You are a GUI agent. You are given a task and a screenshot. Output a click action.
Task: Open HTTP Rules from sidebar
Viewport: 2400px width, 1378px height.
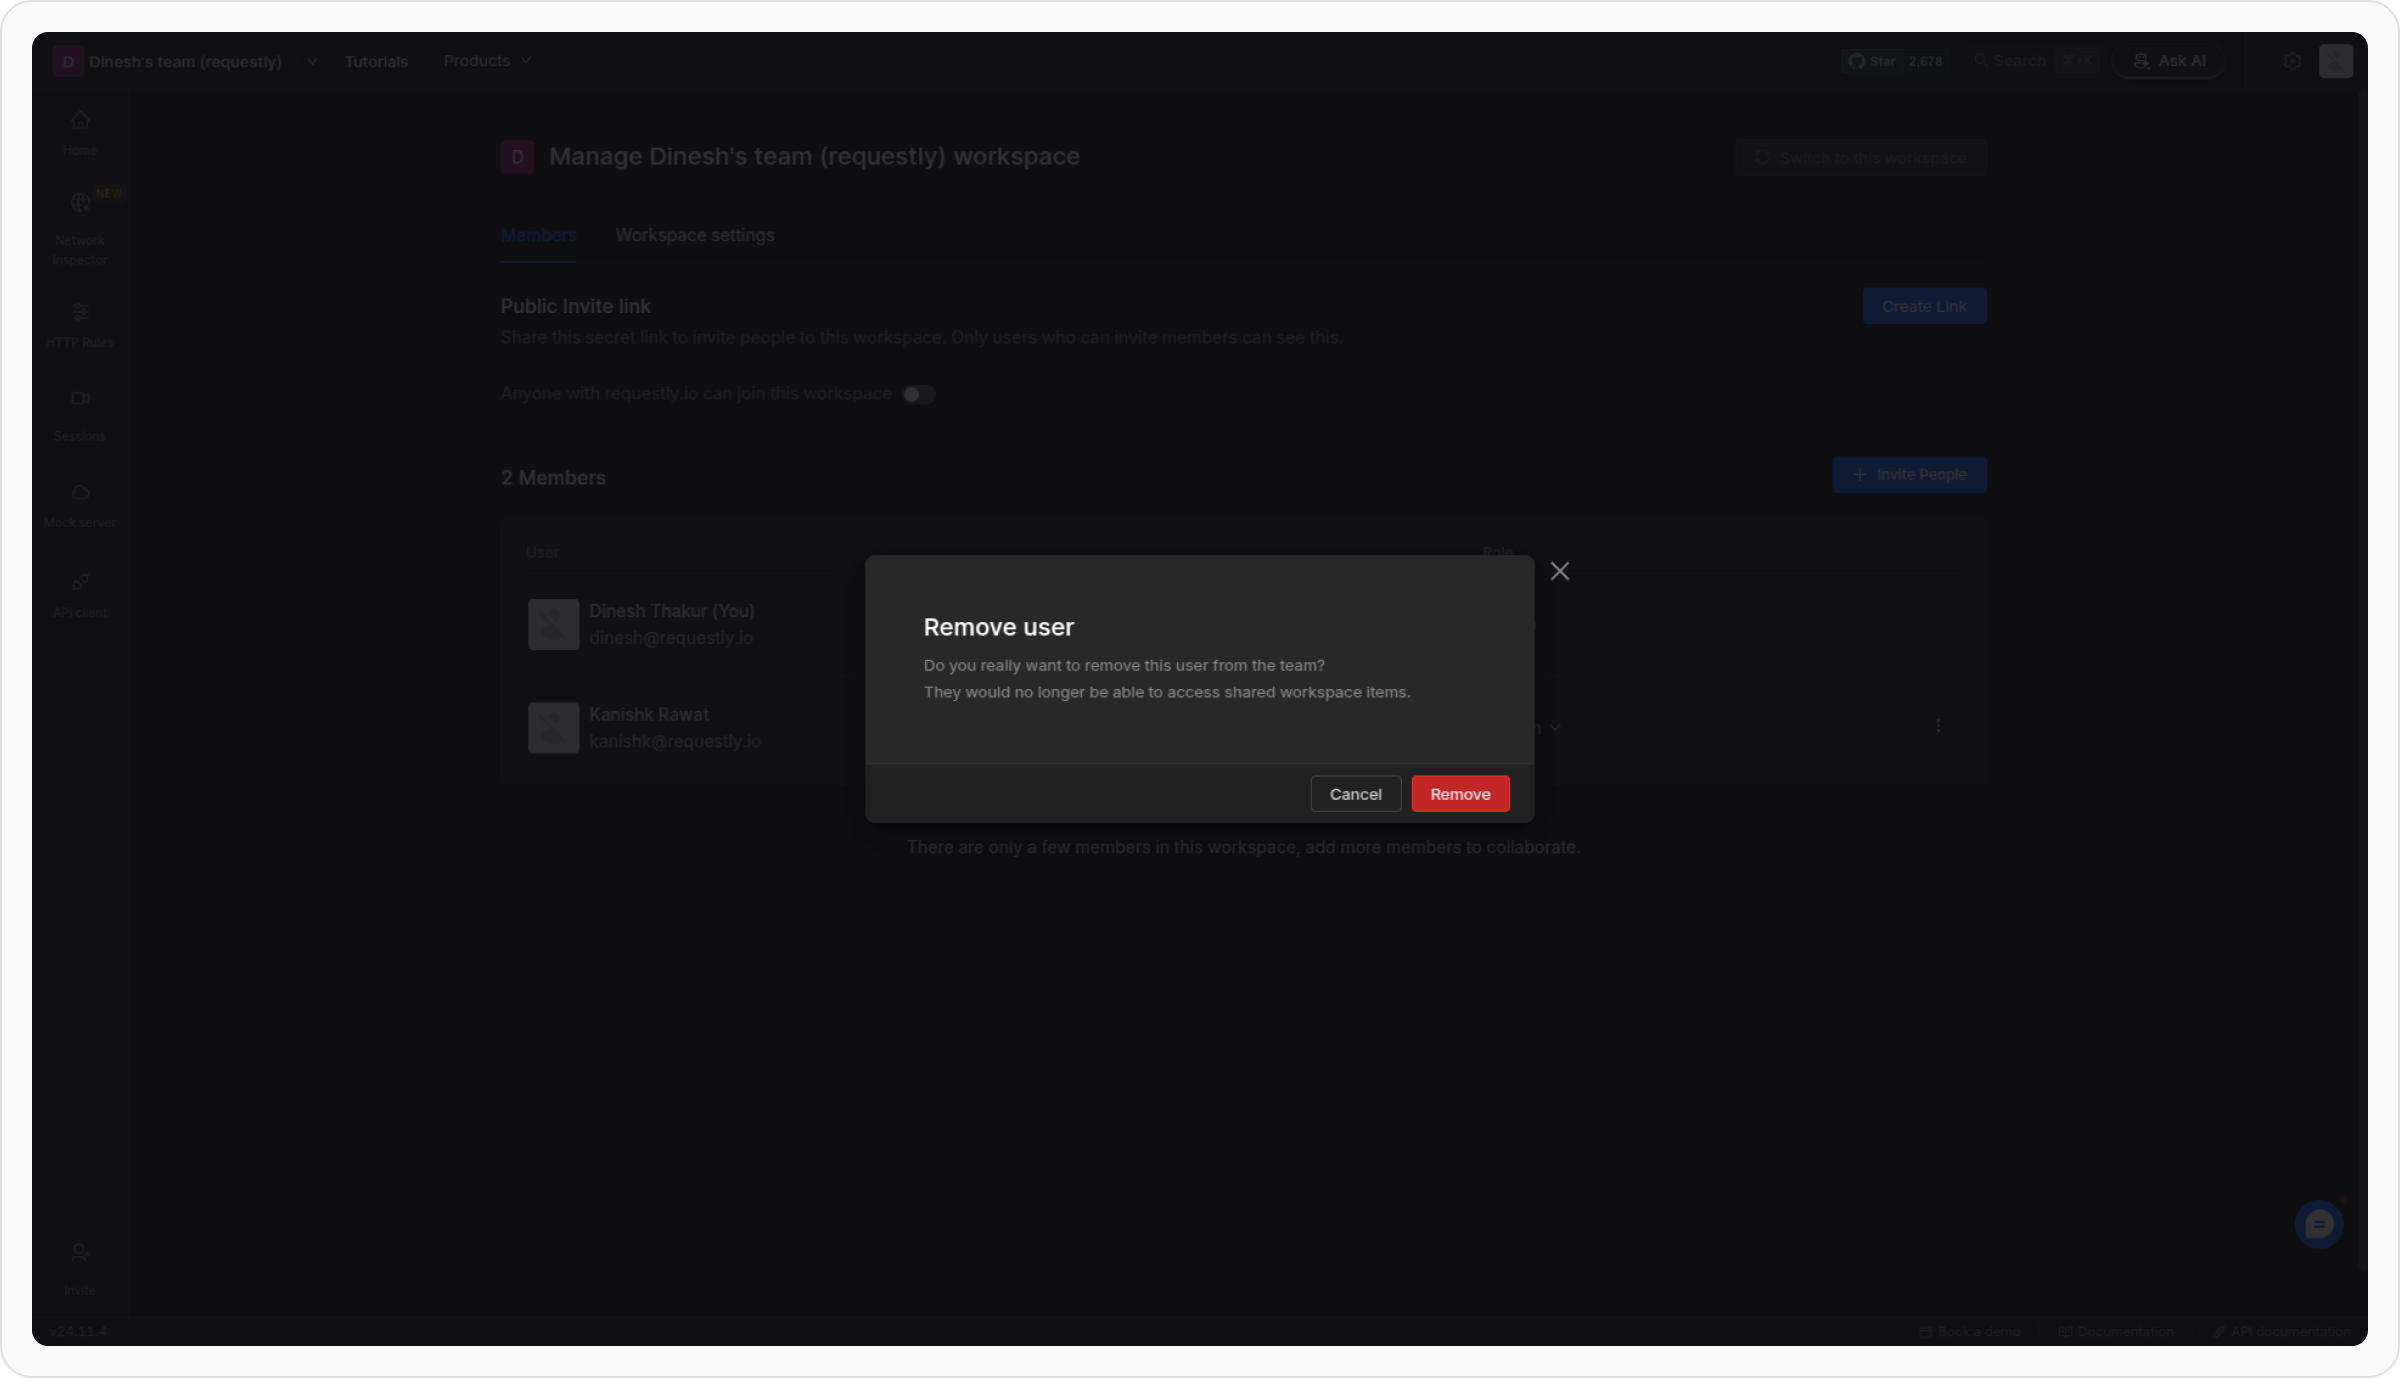(x=80, y=312)
